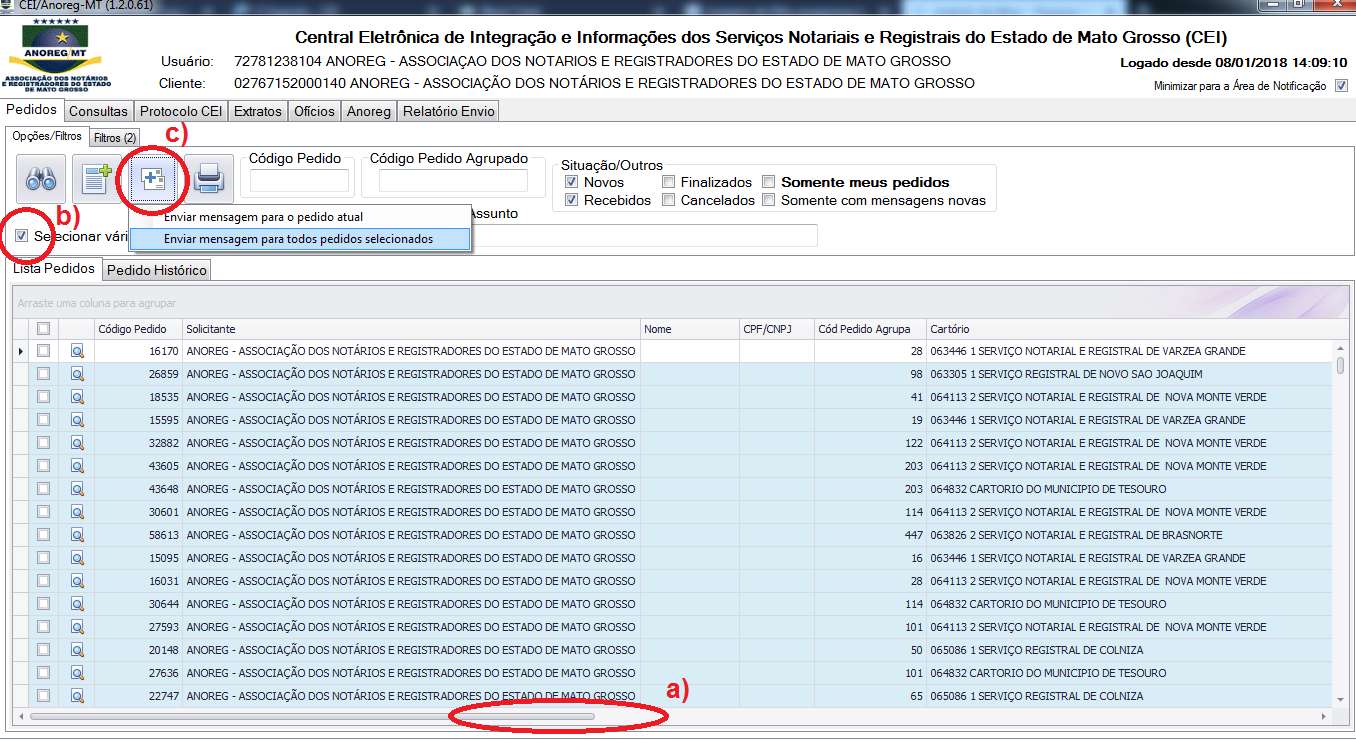Click the vertical scrollbar down arrow
Viewport: 1356px width, 740px height.
(1341, 700)
